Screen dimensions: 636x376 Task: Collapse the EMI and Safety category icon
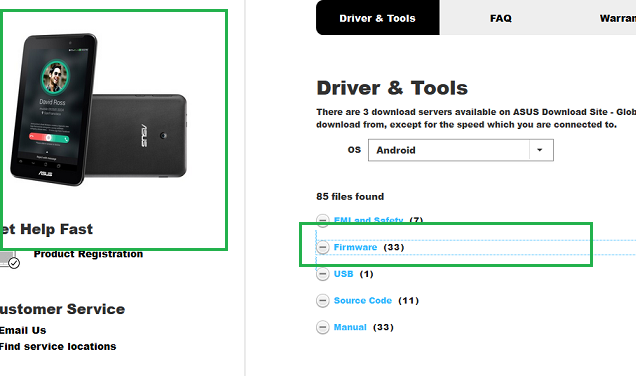(x=322, y=220)
